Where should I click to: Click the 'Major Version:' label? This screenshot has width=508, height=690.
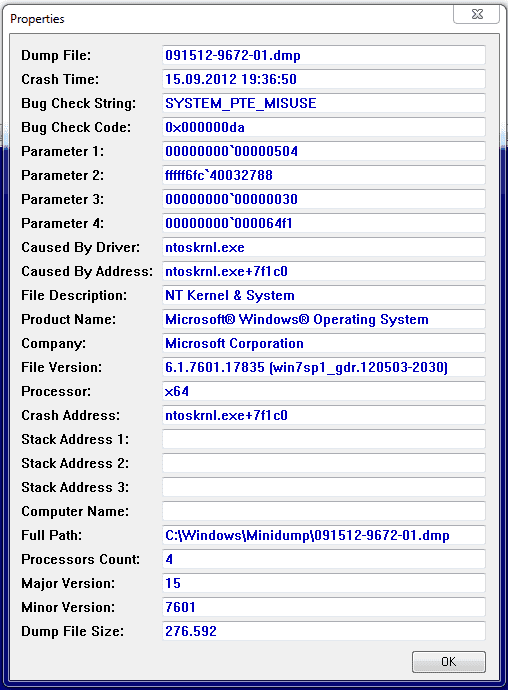[x=68, y=584]
